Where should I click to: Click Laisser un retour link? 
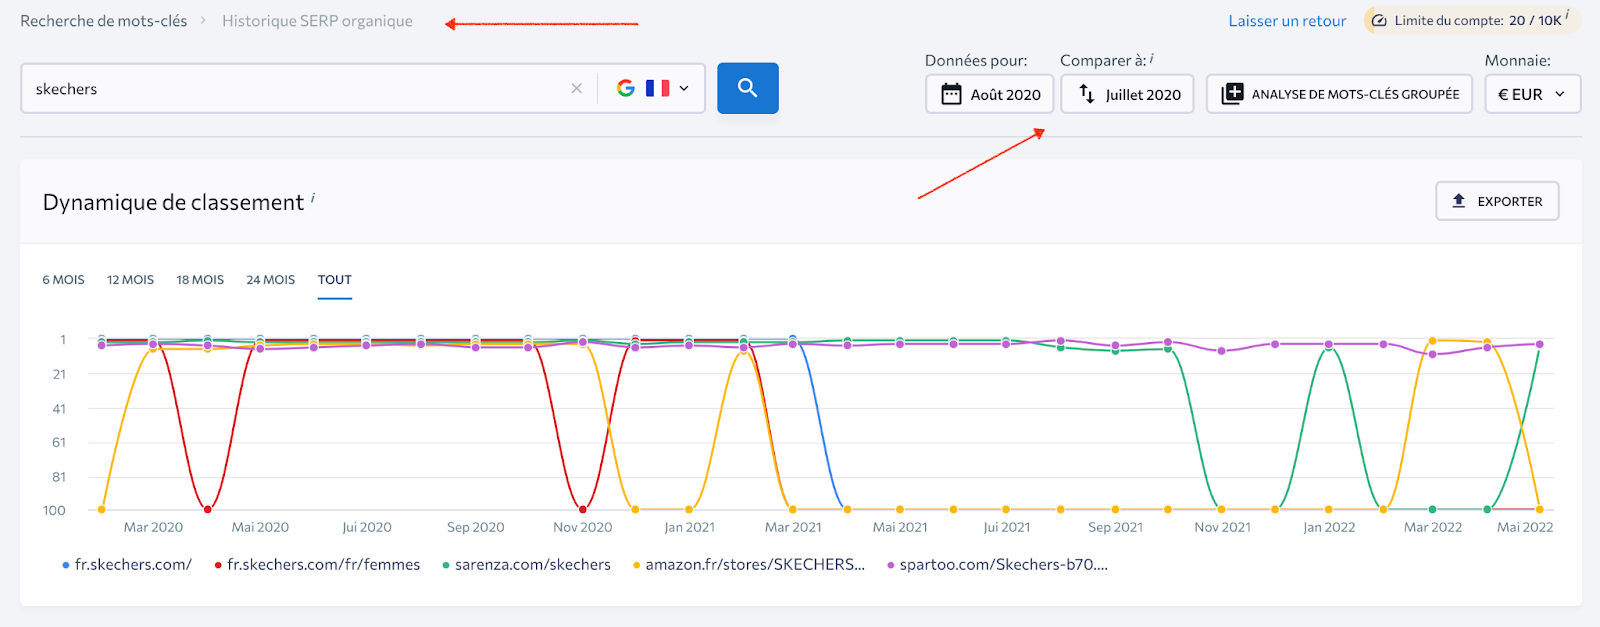pos(1287,21)
